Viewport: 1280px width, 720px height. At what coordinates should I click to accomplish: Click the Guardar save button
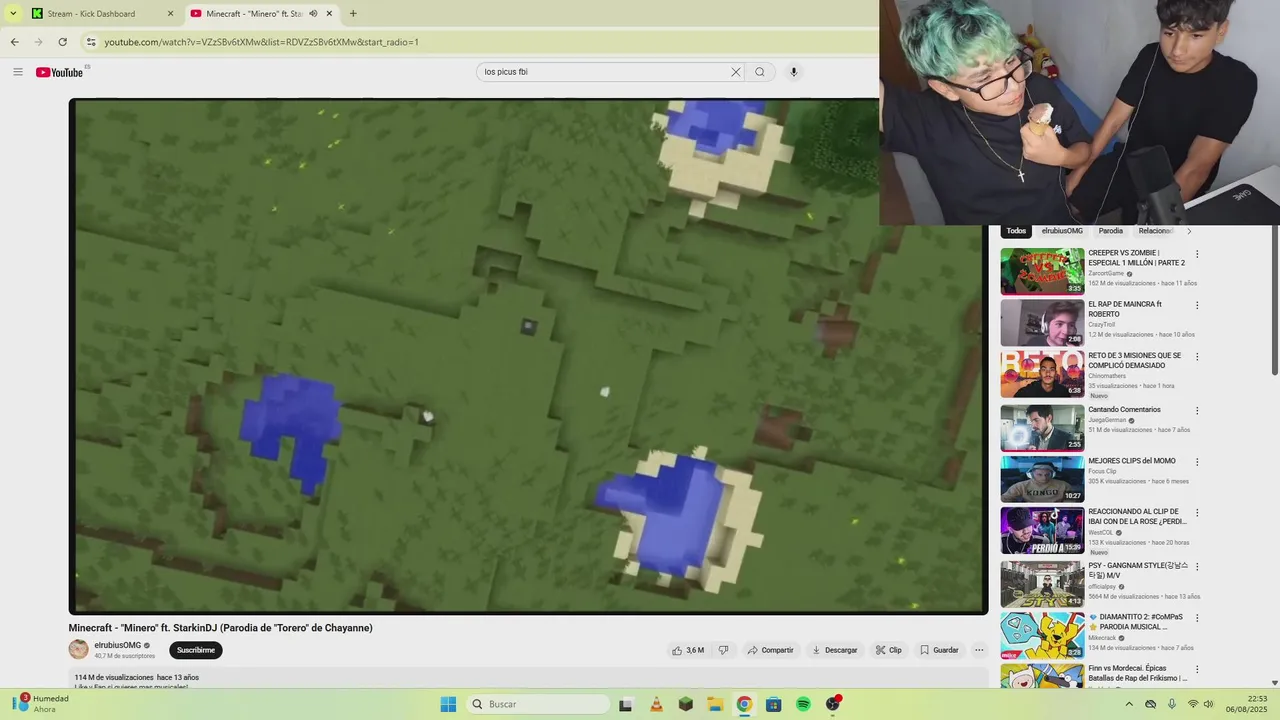(x=939, y=650)
